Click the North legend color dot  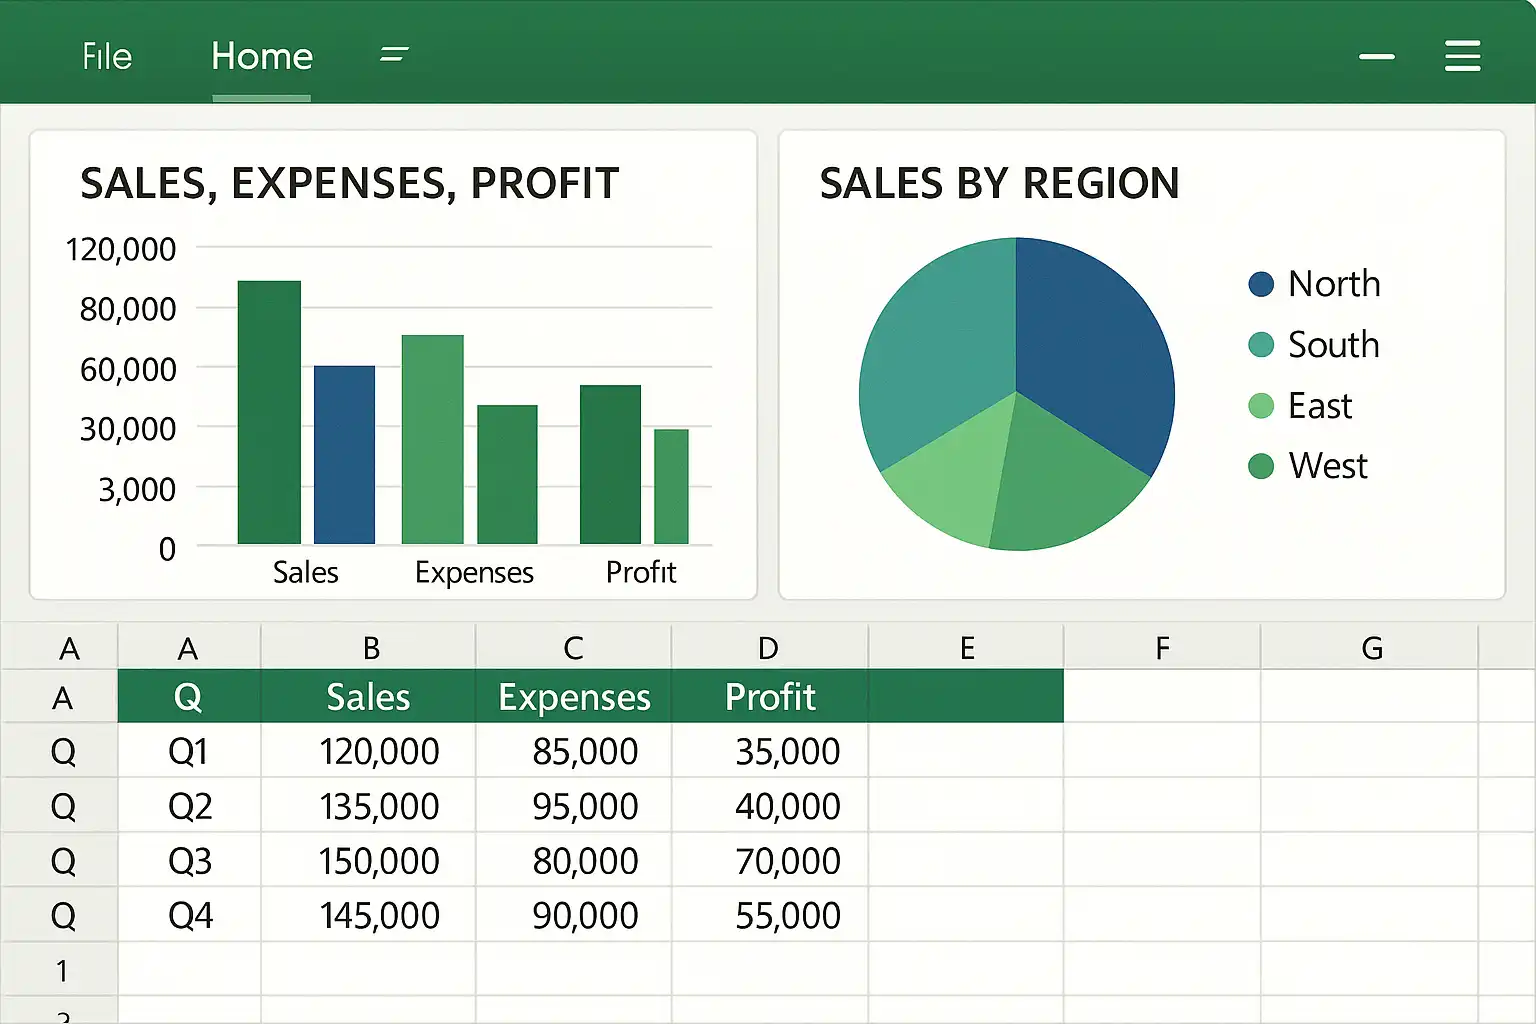(x=1261, y=284)
